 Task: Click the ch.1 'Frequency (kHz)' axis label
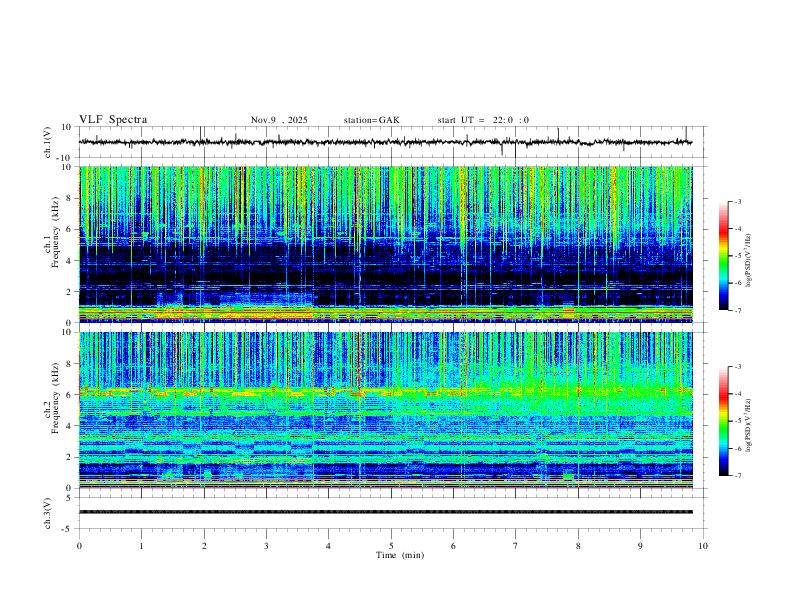(x=56, y=233)
